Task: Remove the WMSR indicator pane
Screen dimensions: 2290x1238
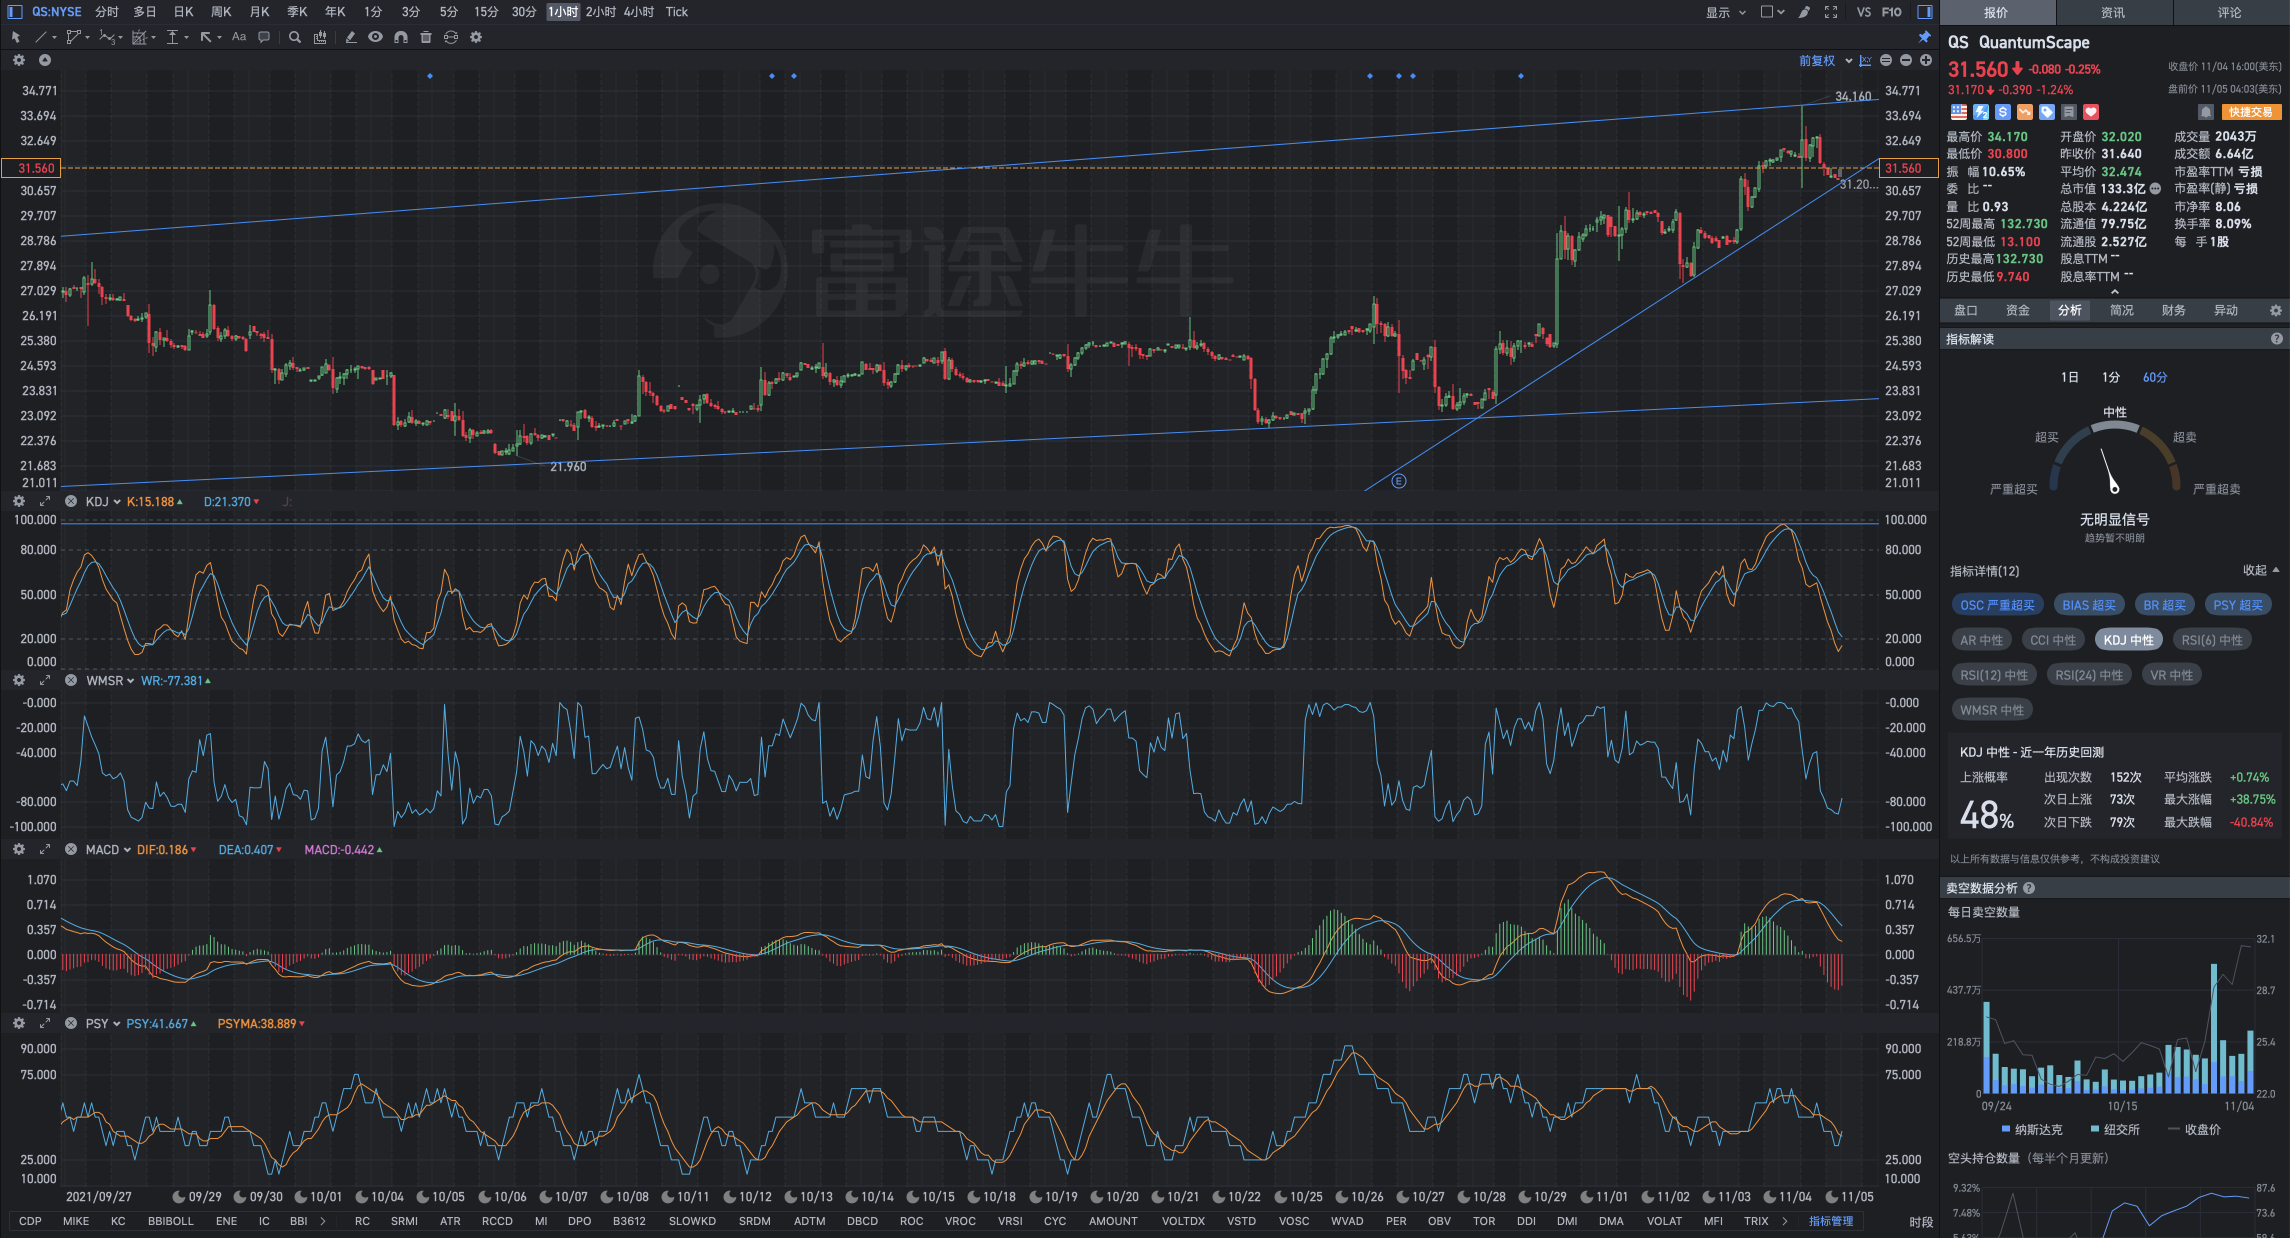Action: pos(71,680)
